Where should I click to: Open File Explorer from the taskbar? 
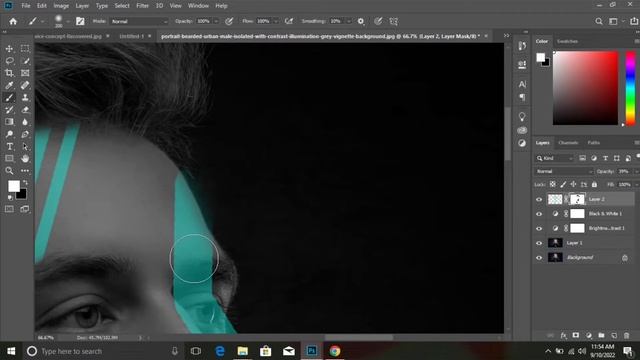click(x=243, y=351)
